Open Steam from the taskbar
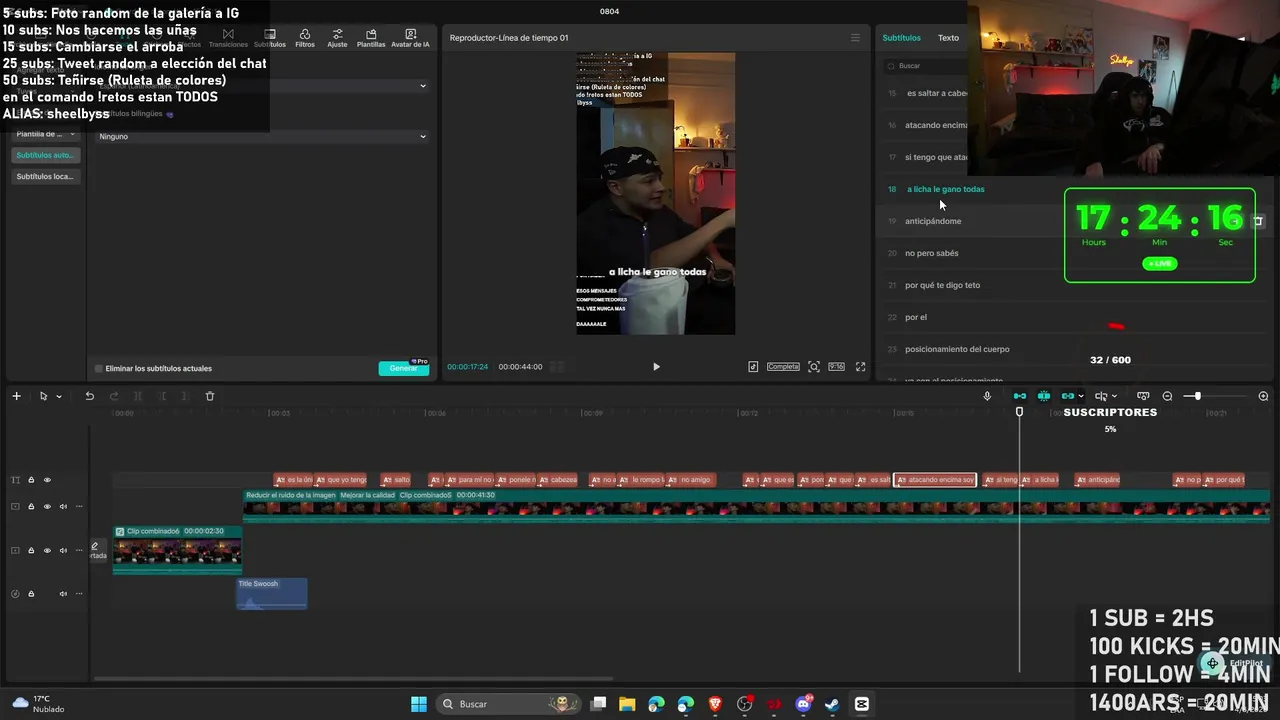 coord(832,704)
